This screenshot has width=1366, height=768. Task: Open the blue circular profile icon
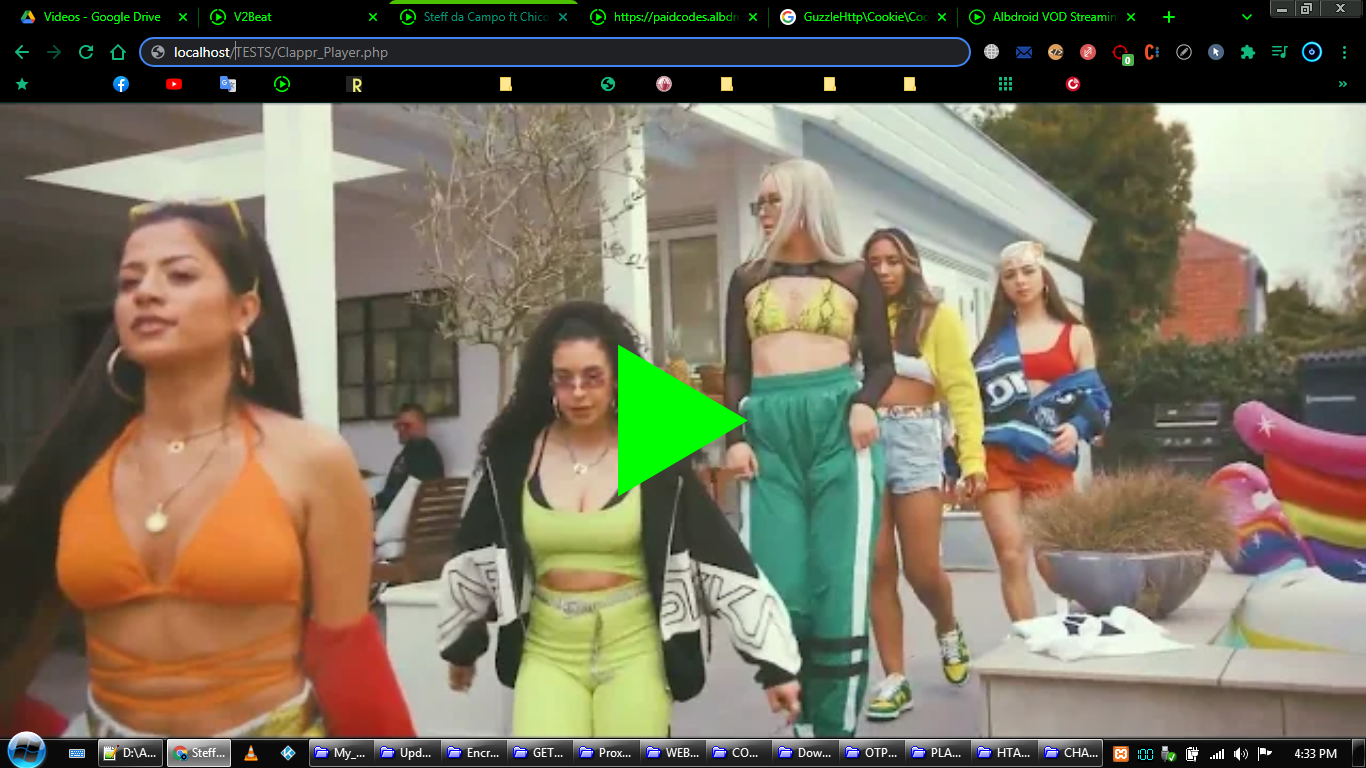1312,52
